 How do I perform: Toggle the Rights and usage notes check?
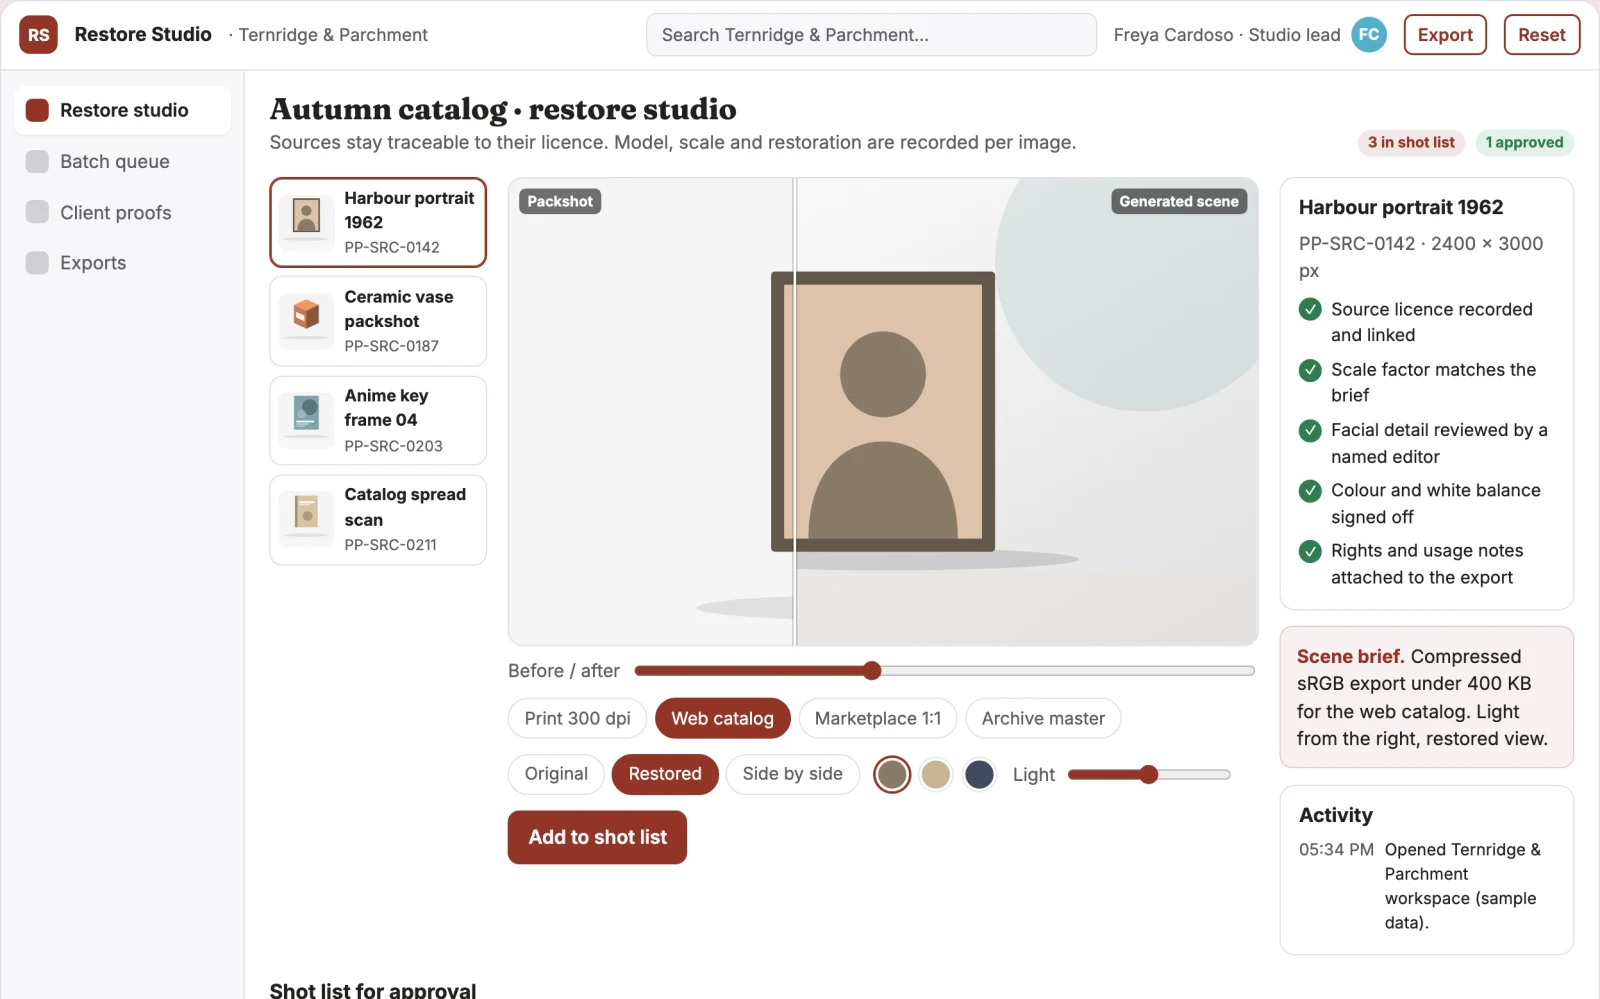pos(1310,551)
